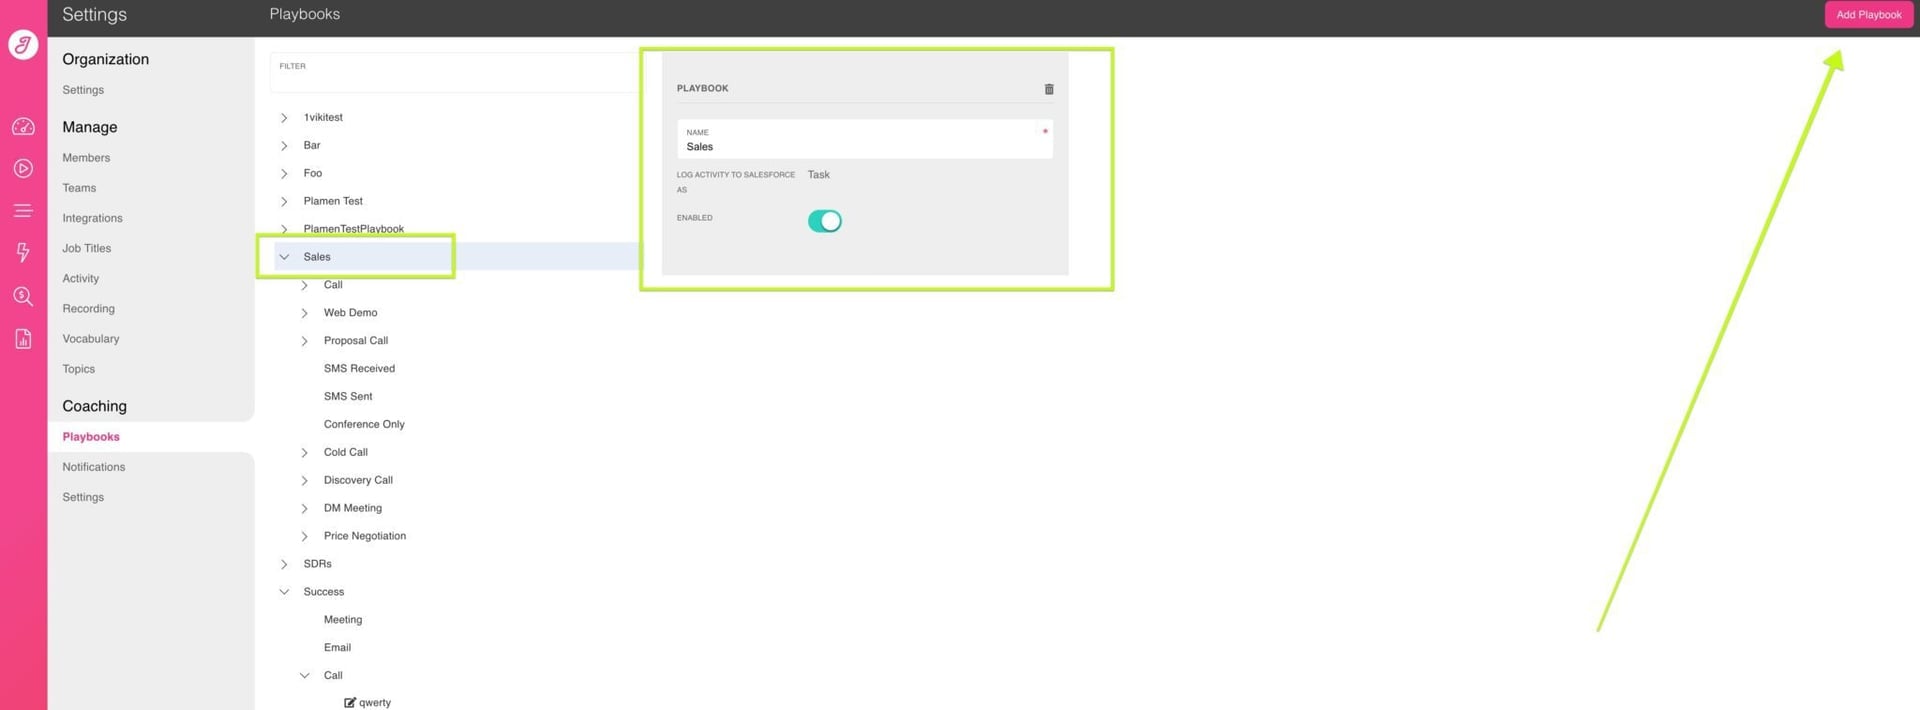
Task: Open the report document icon in sidebar
Action: pyautogui.click(x=23, y=339)
